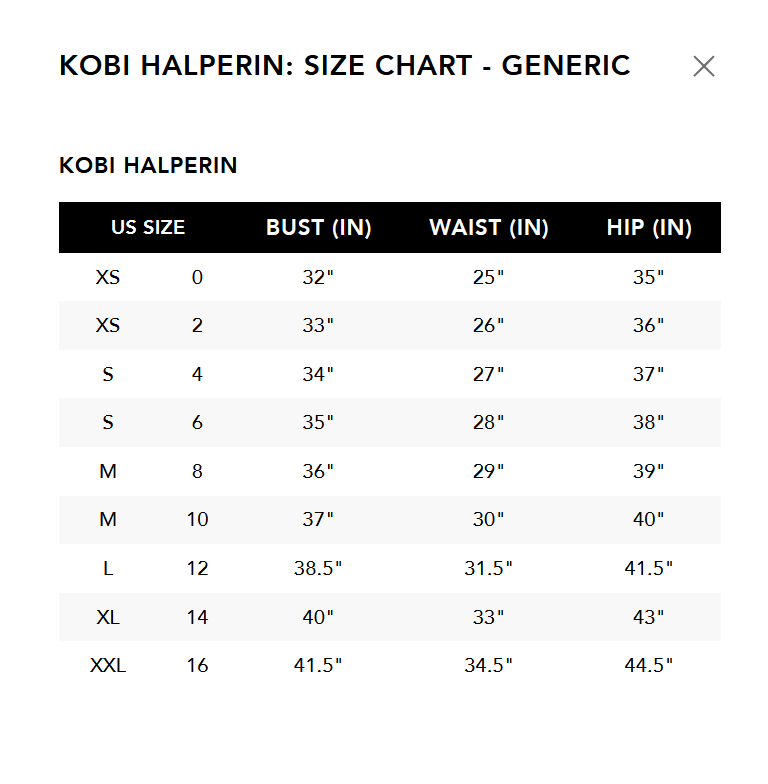Image resolution: width=768 pixels, height=784 pixels.
Task: Click the 31.5" waist measurement
Action: coord(489,568)
